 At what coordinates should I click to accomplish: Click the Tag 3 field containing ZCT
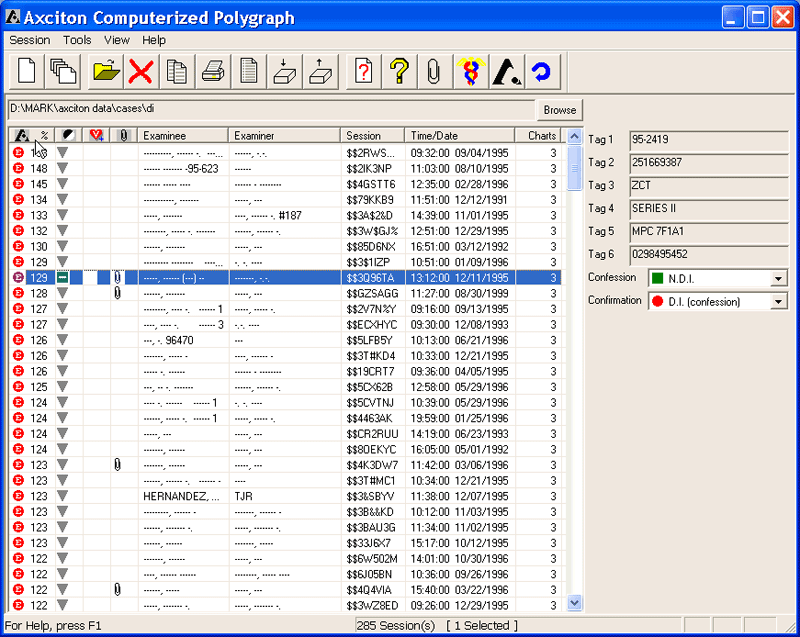(709, 186)
